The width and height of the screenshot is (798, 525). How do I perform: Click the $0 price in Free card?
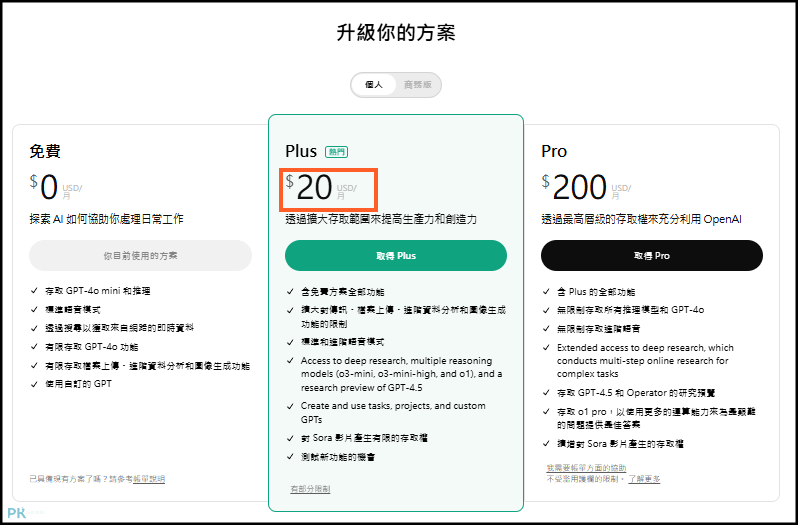(44, 187)
